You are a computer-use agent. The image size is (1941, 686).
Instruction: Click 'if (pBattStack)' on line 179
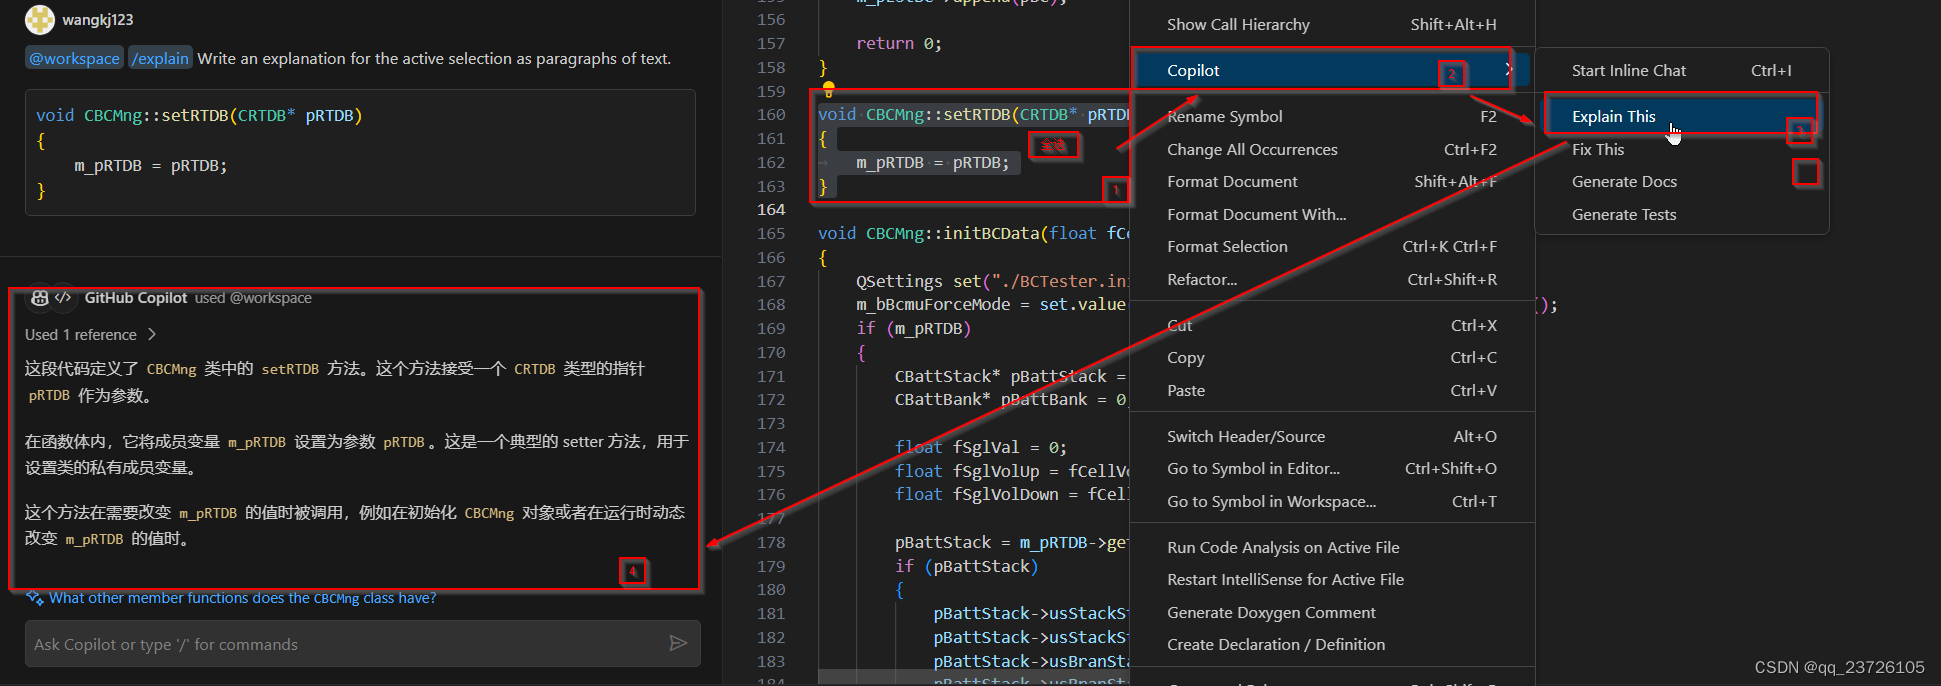(x=967, y=566)
